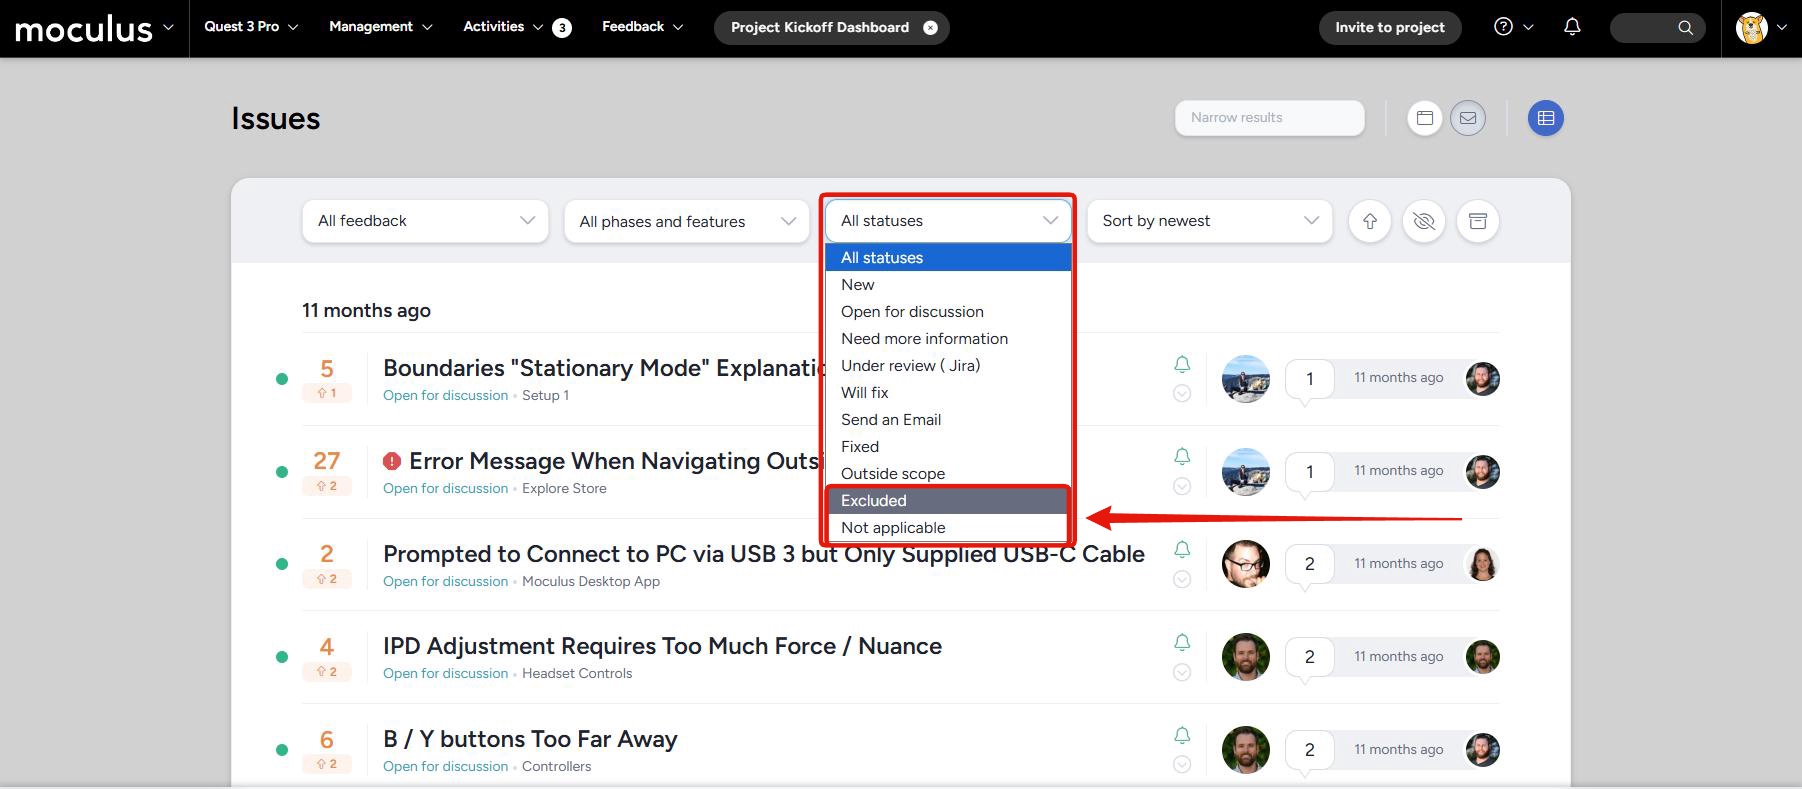This screenshot has height=789, width=1802.
Task: Click the upload arrow icon button
Action: coord(1370,221)
